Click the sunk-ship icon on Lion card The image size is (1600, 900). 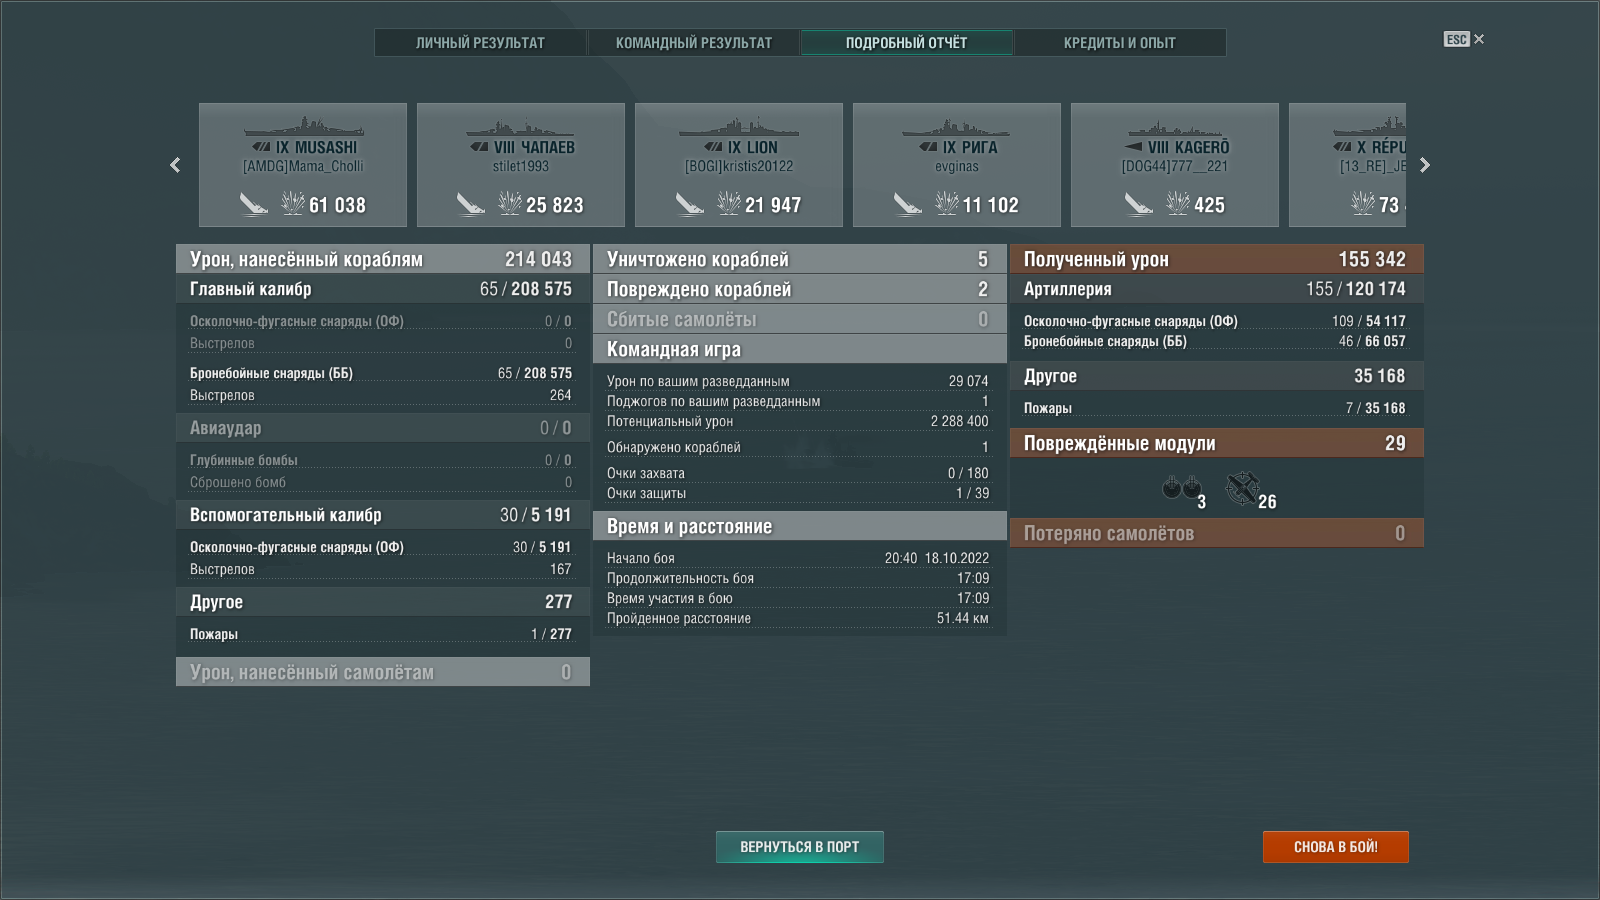click(x=689, y=204)
